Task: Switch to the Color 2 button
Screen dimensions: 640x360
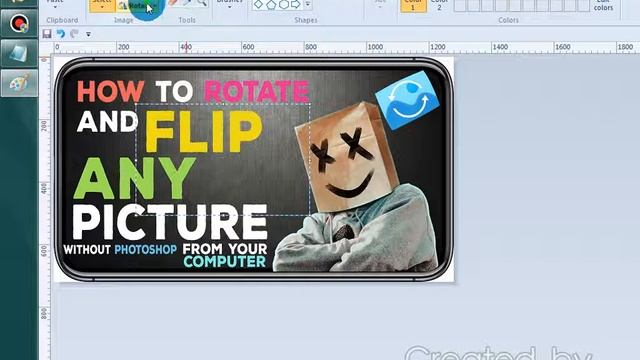Action: 439,5
